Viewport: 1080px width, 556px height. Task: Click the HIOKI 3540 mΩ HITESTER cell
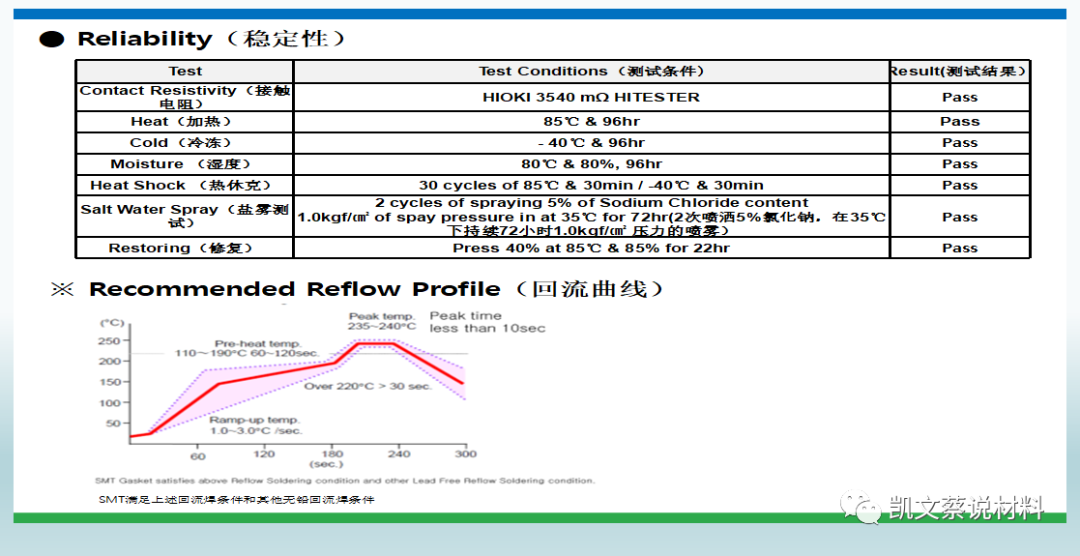click(592, 97)
